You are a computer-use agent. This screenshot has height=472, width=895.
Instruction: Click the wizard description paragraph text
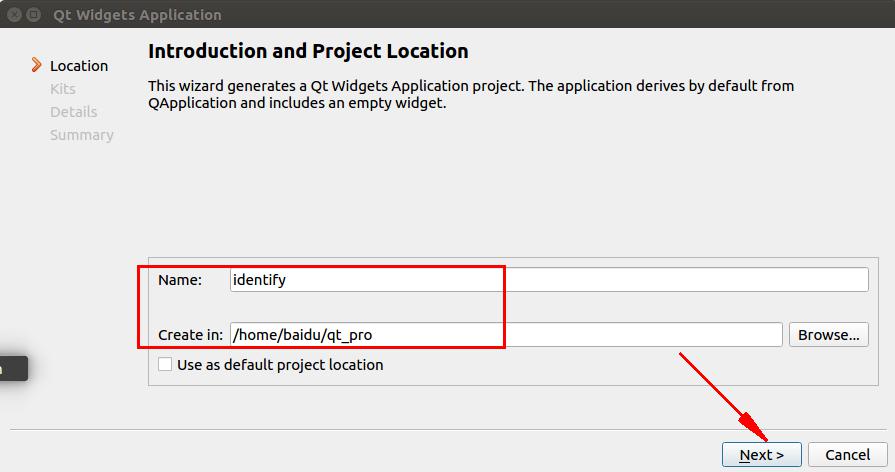coord(470,94)
